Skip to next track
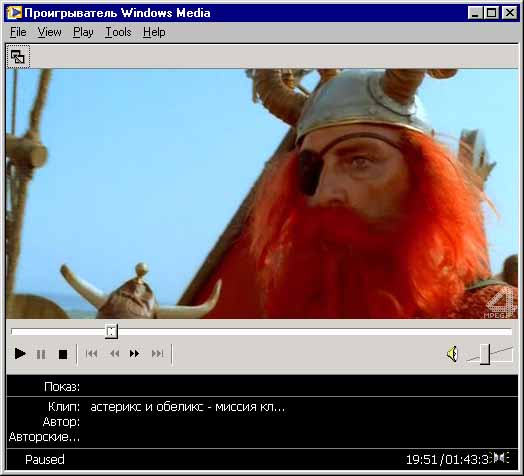 (157, 354)
